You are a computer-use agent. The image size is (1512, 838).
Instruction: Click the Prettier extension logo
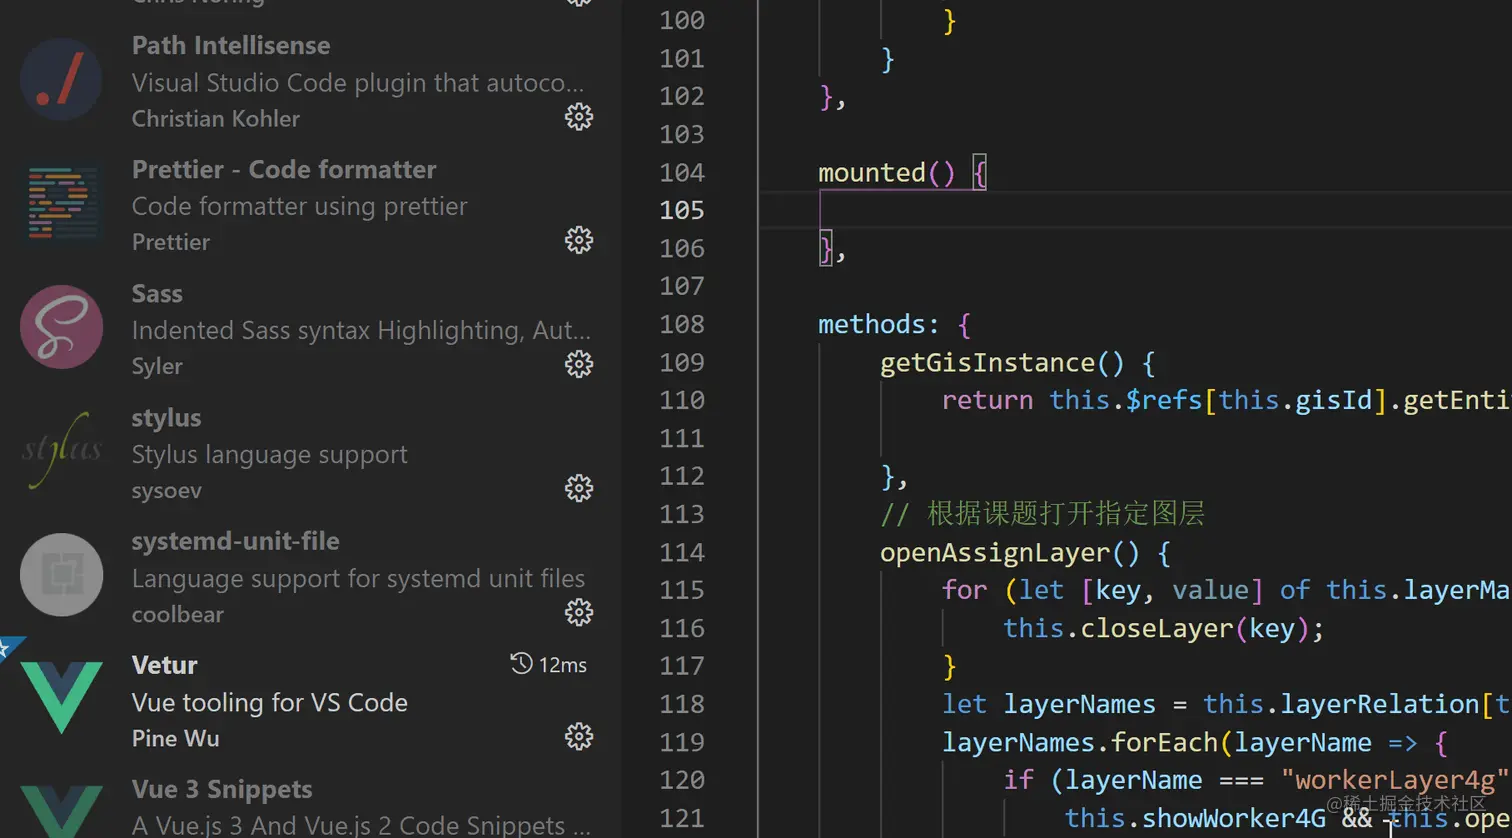click(x=62, y=204)
